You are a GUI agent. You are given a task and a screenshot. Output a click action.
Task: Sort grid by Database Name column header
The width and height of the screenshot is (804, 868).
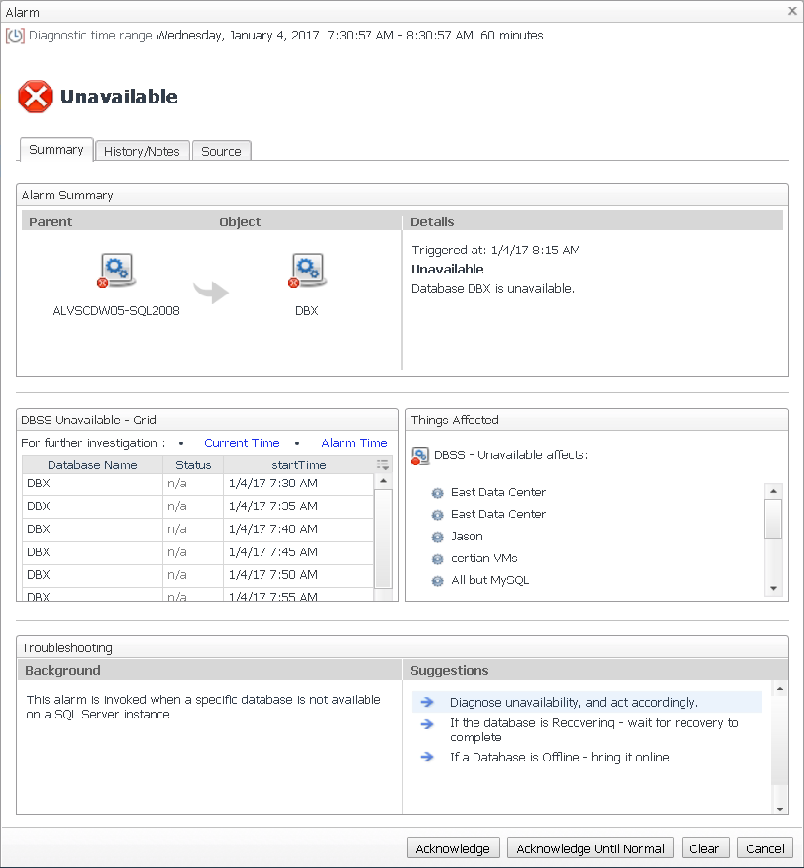92,465
